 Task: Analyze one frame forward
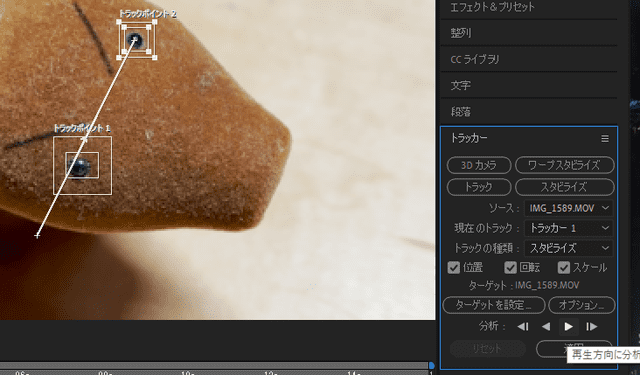click(x=591, y=326)
